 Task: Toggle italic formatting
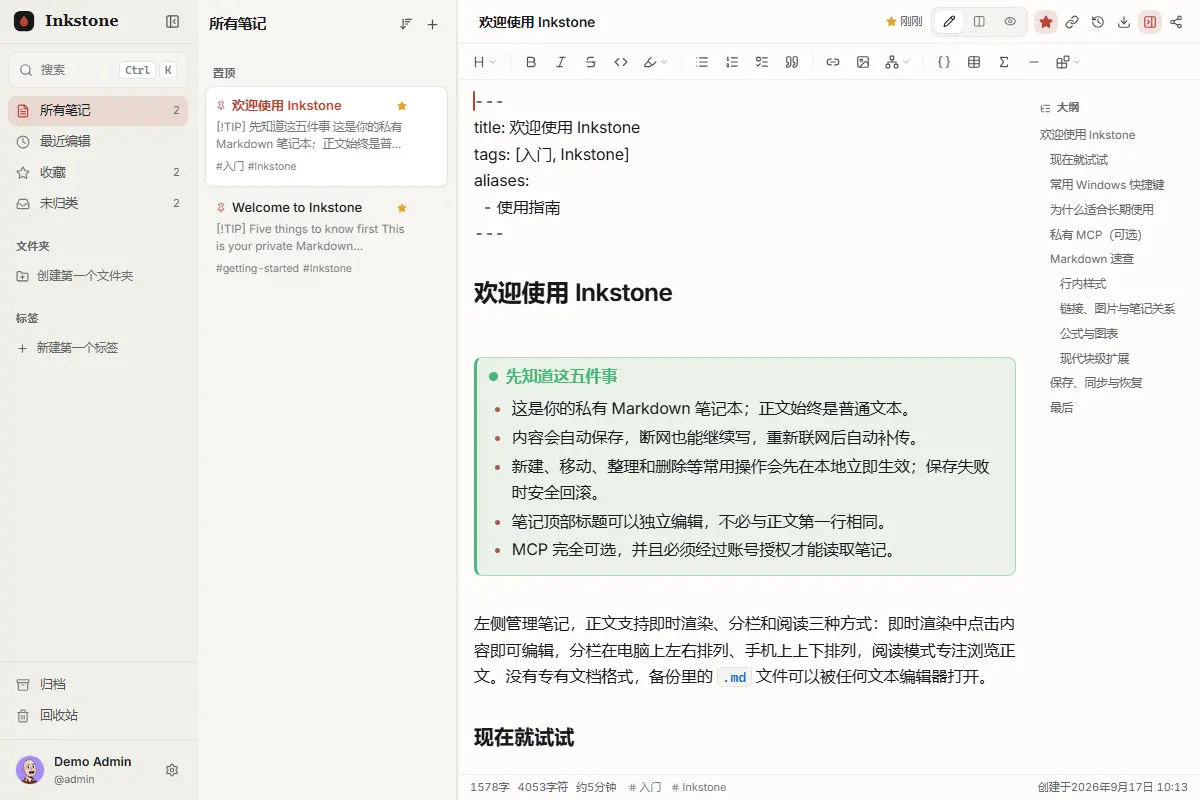(x=561, y=62)
